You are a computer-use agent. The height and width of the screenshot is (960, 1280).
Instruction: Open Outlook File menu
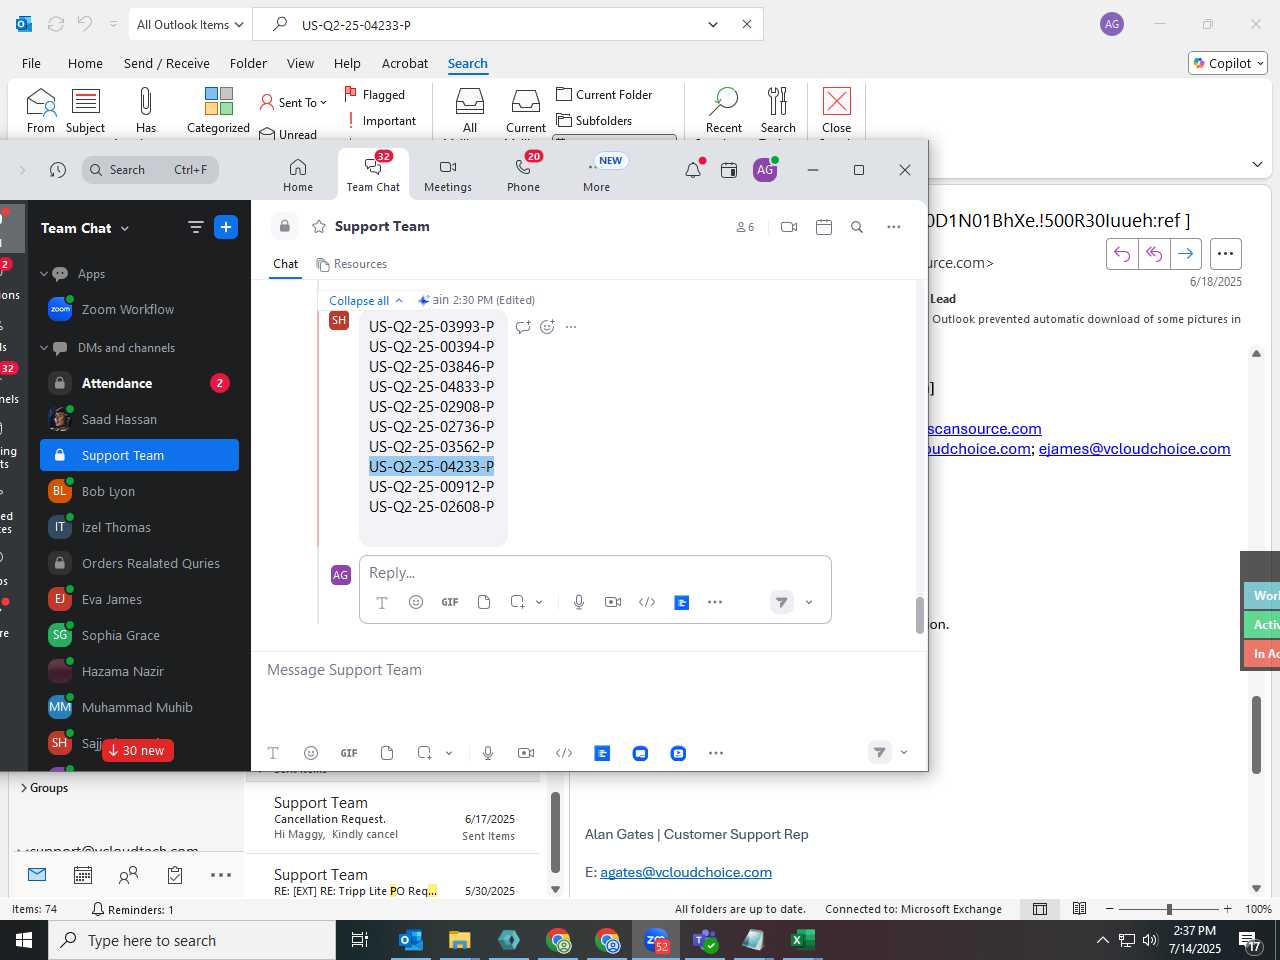[31, 63]
